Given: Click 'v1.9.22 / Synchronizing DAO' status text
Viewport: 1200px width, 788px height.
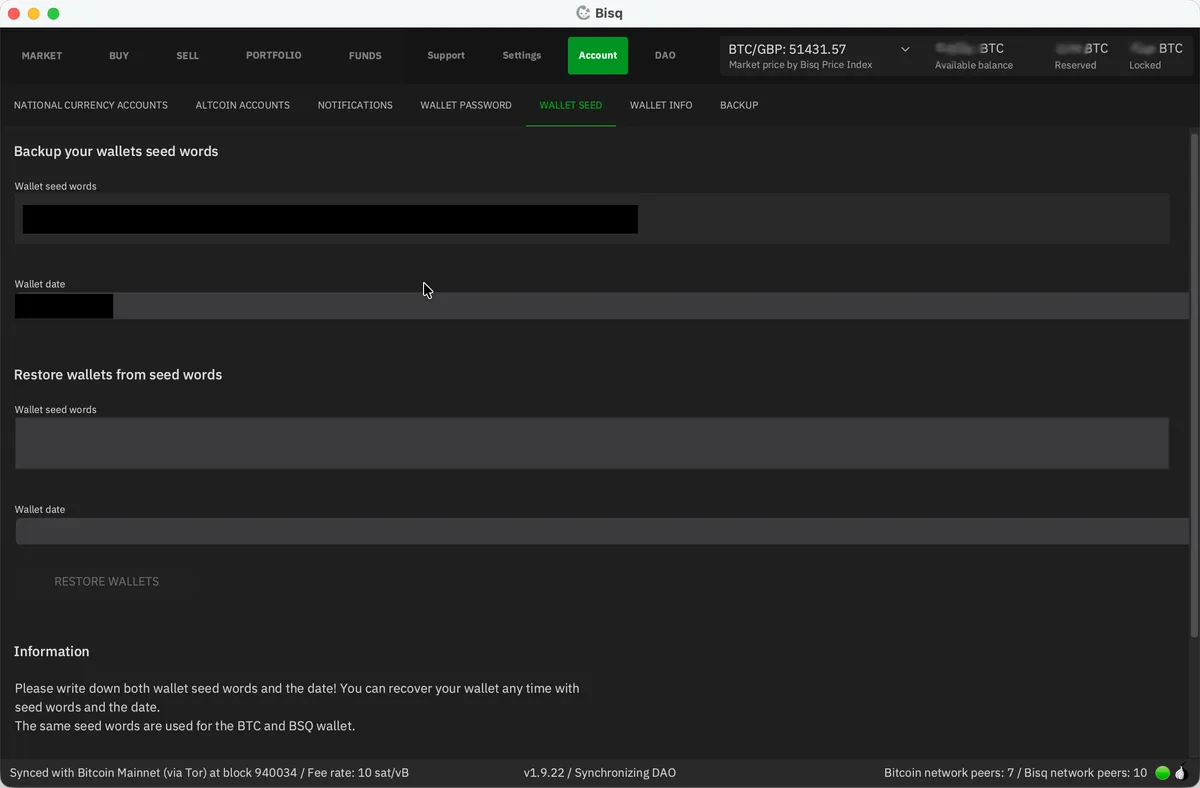Looking at the screenshot, I should click(x=600, y=773).
